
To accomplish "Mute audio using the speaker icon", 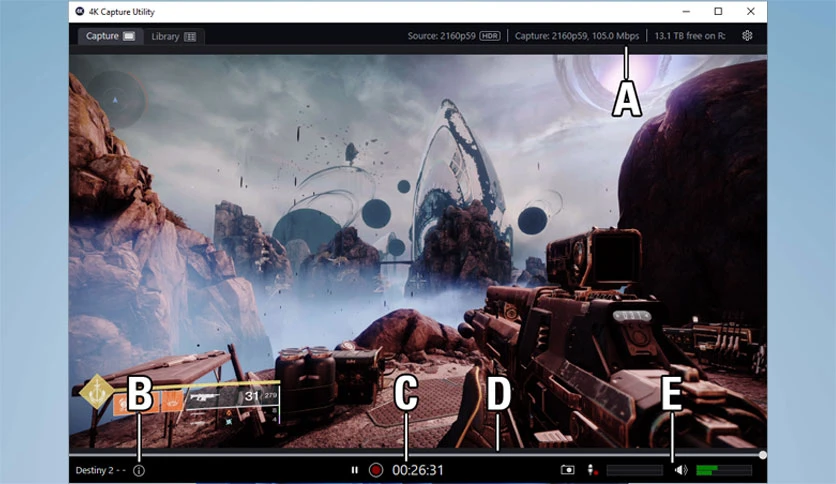I will click(681, 470).
